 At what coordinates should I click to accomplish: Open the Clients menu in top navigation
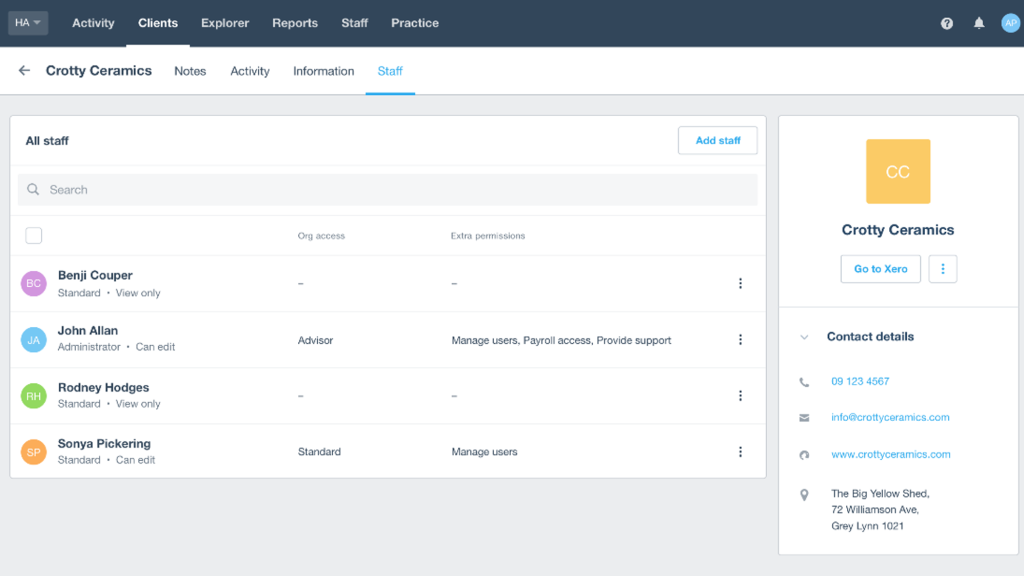pyautogui.click(x=157, y=23)
